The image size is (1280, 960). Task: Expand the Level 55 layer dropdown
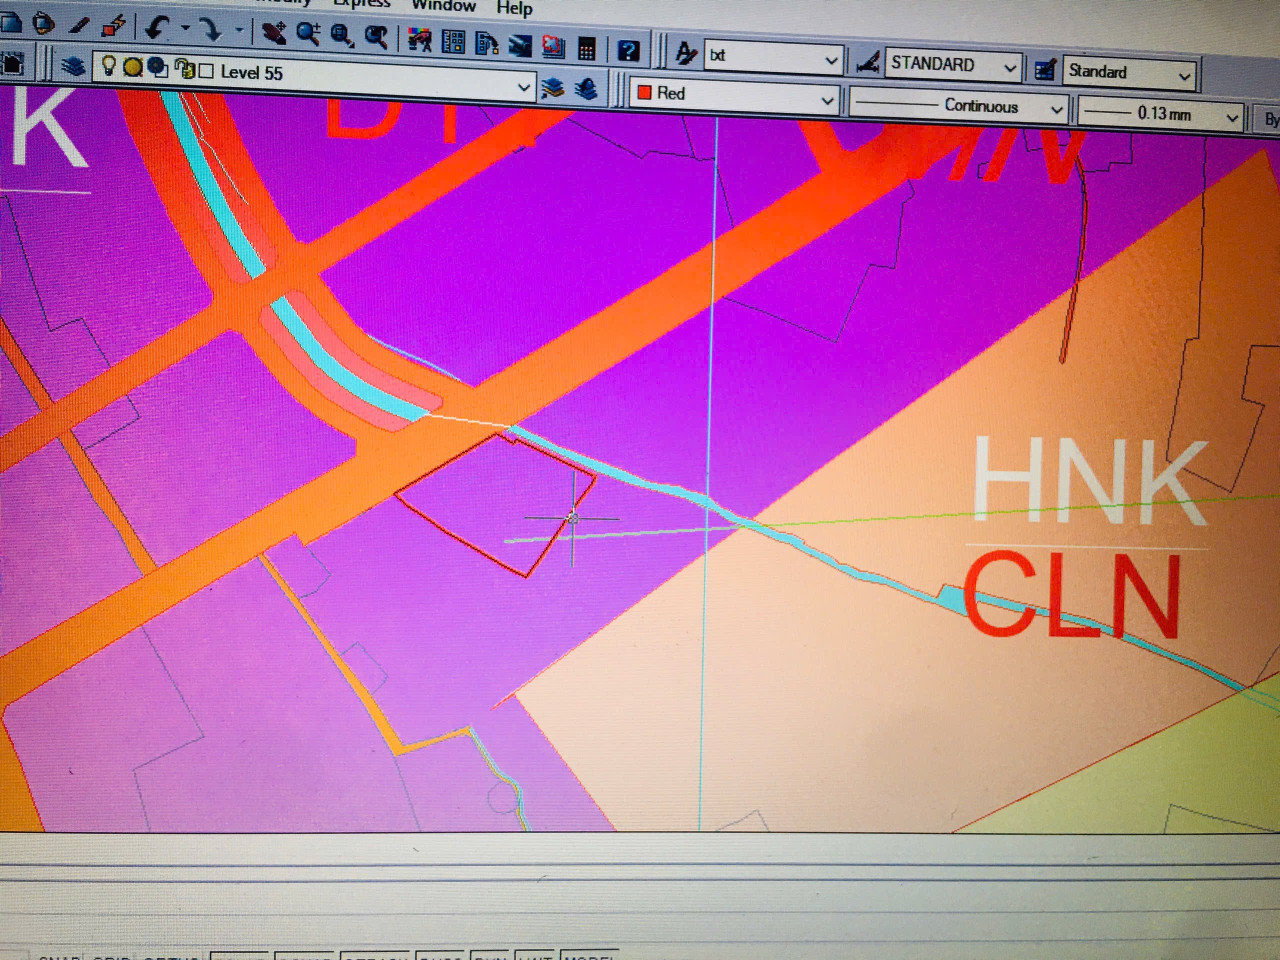point(523,88)
